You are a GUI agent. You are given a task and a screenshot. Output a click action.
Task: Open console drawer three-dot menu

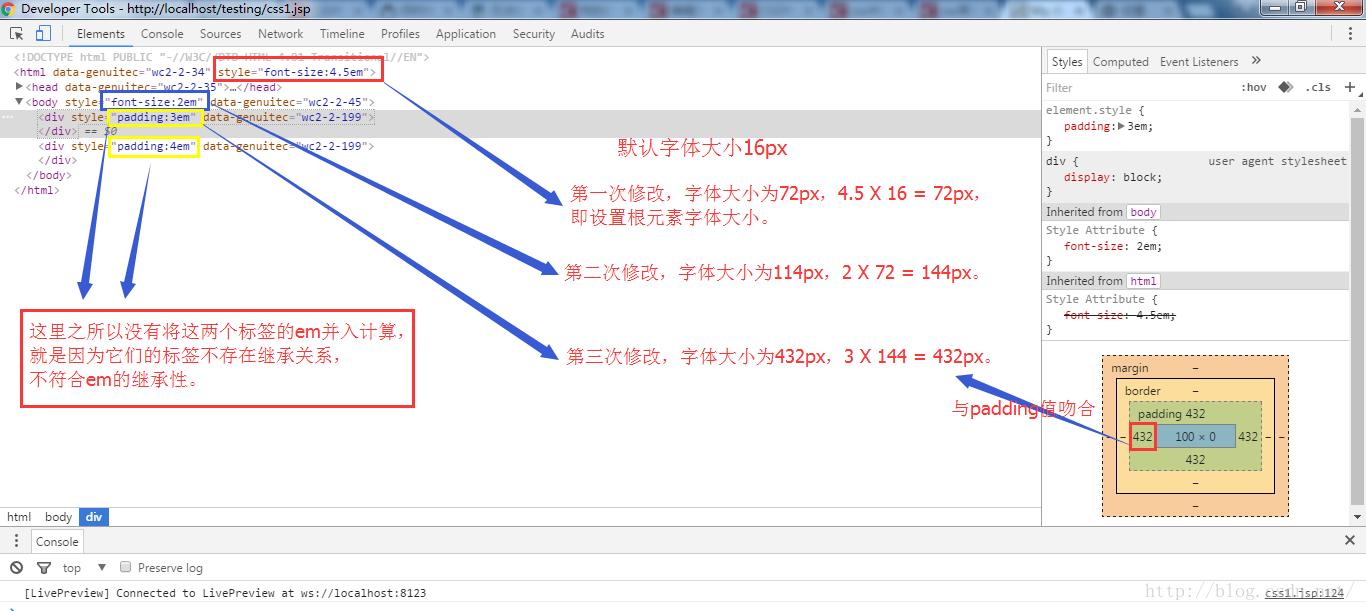(x=16, y=541)
